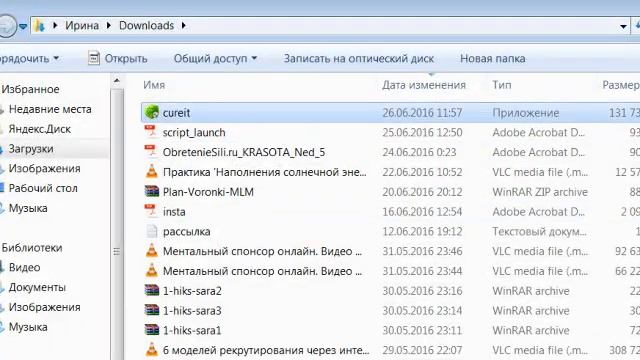The image size is (640, 360).
Task: Click VLC icon of 6 моделей рекрутирования file
Action: click(151, 350)
